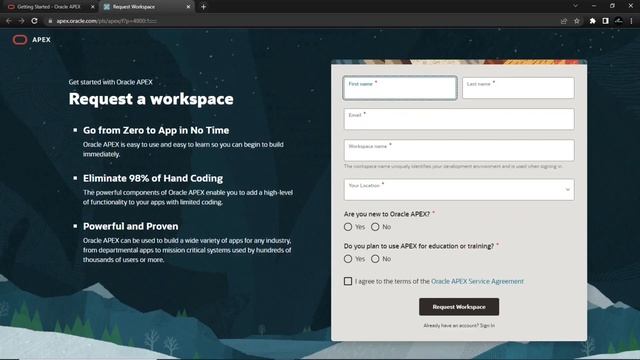Open the tab search chevron
The image size is (640, 360).
[x=576, y=6]
